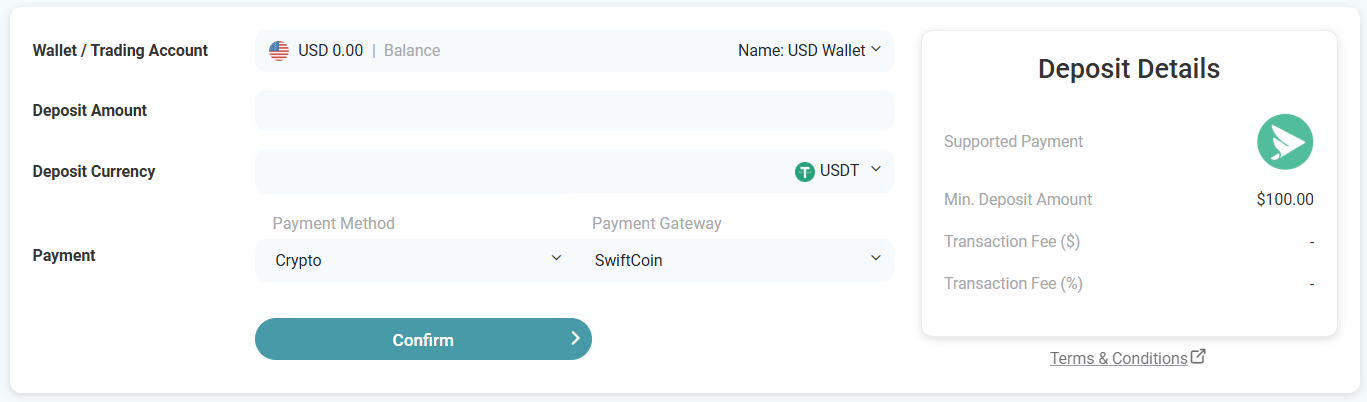Screen dimensions: 1367x402
Task: Click the green Tether USDT icon
Action: point(805,171)
